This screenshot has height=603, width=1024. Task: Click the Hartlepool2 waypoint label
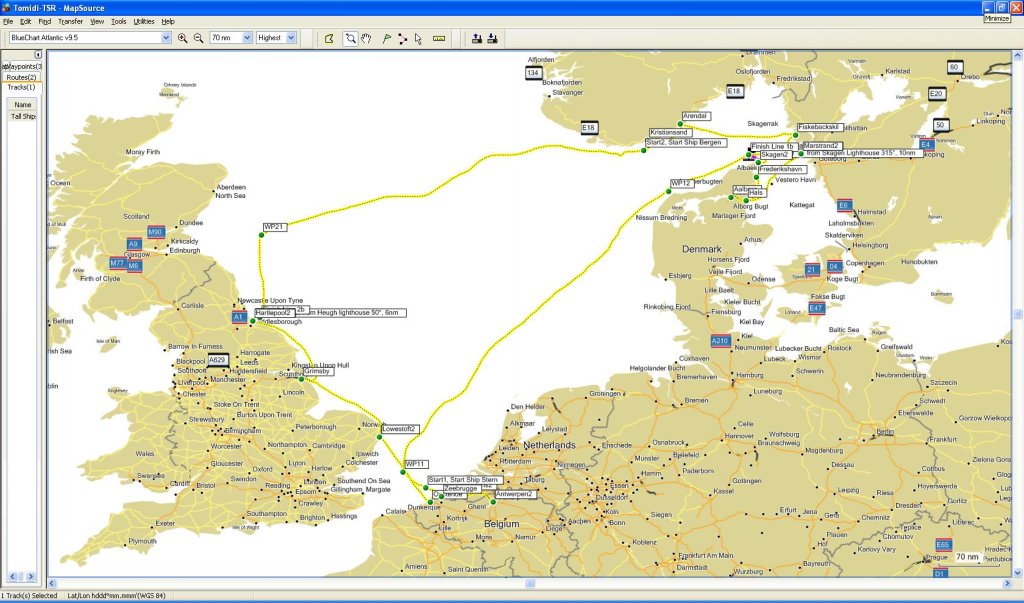(x=274, y=313)
